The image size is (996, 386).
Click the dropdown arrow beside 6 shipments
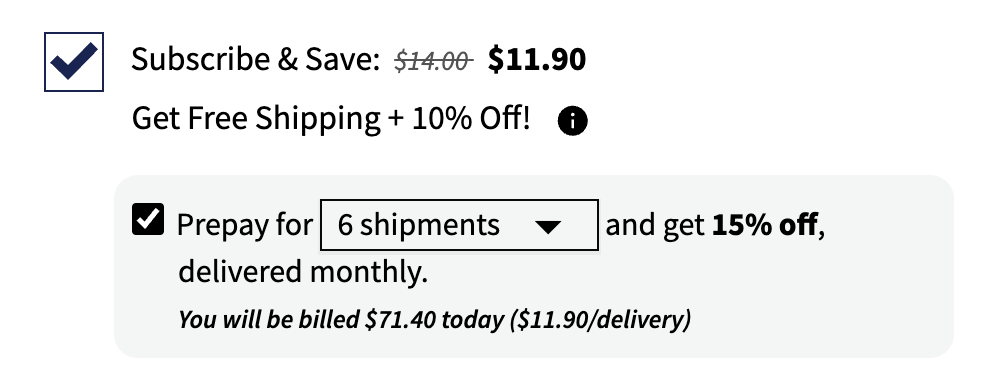548,227
